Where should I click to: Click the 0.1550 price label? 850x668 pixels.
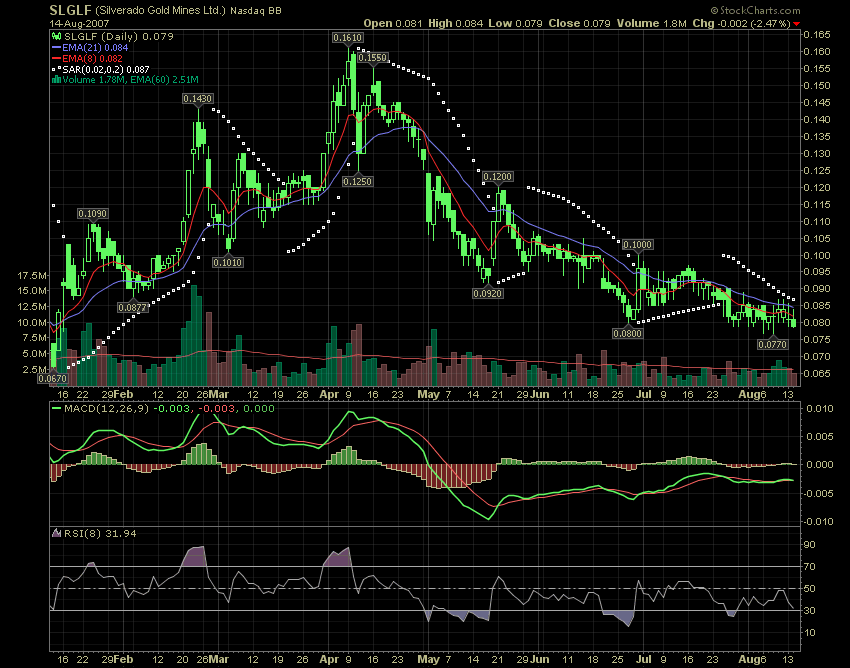coord(373,57)
